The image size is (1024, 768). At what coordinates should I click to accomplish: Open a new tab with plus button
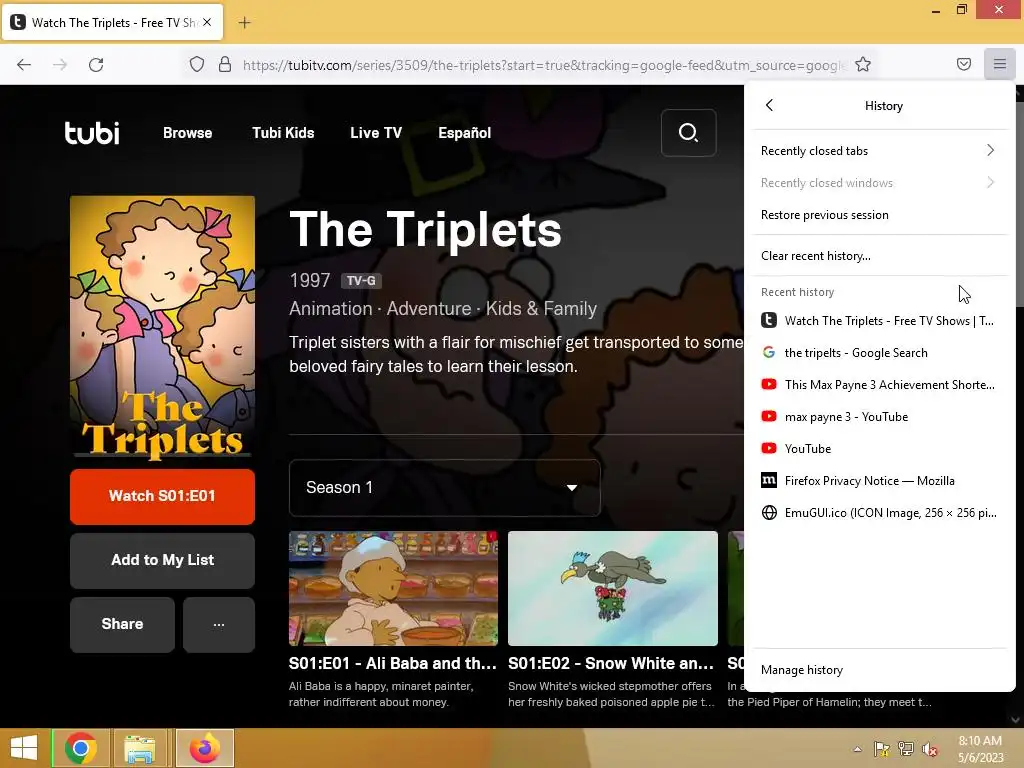pos(244,23)
